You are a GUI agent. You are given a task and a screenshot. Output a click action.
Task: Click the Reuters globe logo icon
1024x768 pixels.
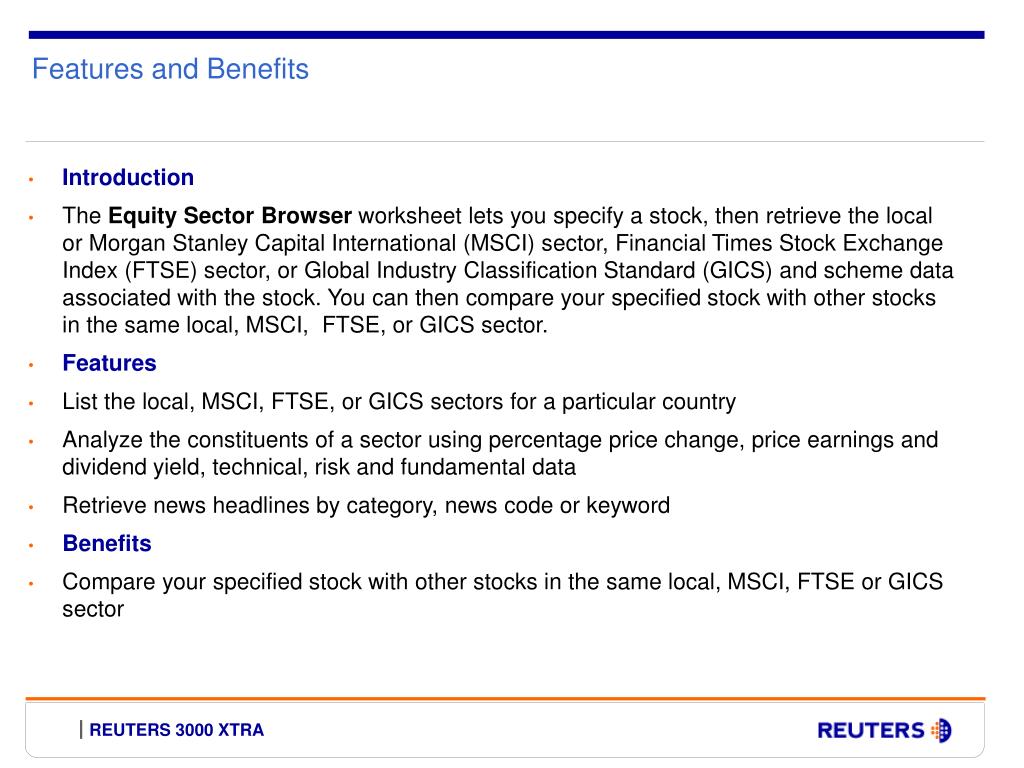coord(941,730)
